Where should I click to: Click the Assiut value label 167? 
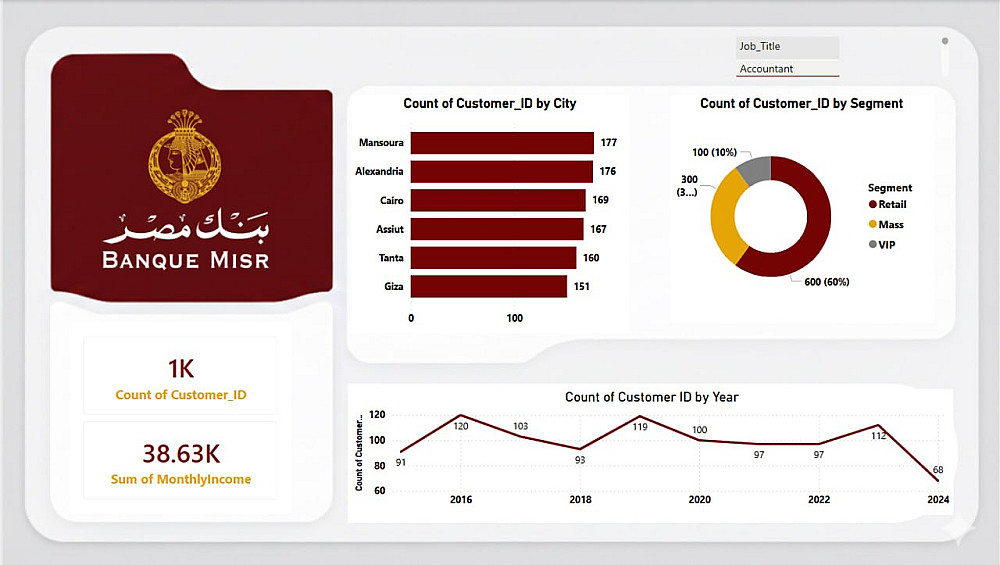click(x=598, y=229)
